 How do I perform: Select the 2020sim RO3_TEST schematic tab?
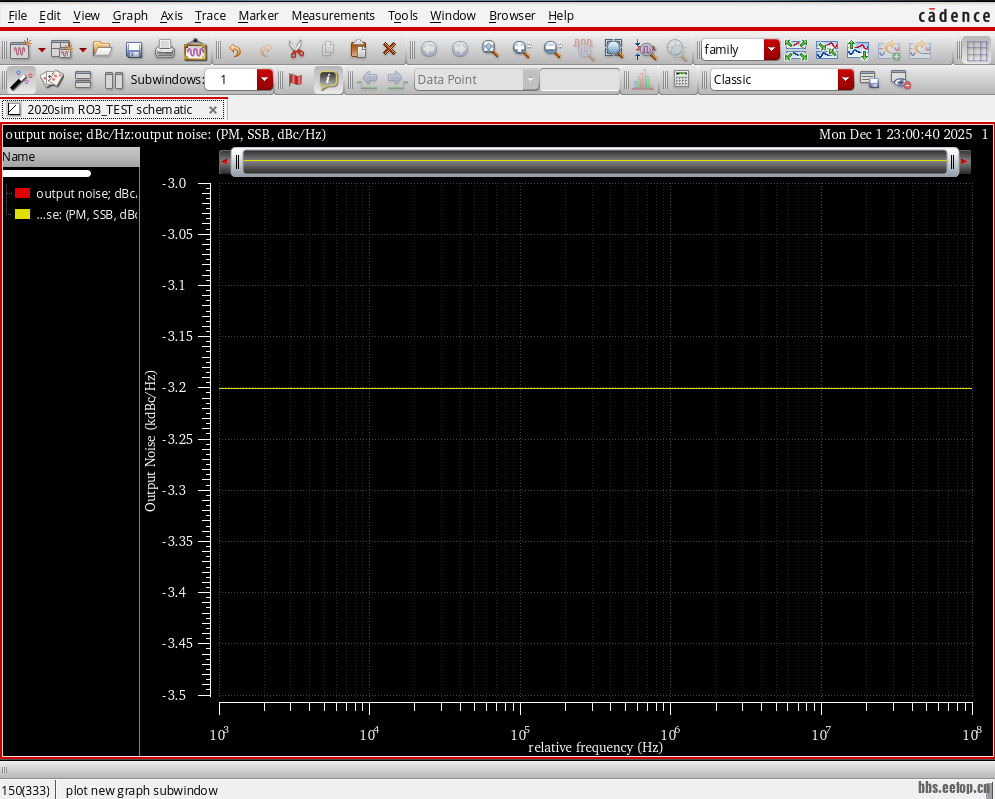[109, 110]
